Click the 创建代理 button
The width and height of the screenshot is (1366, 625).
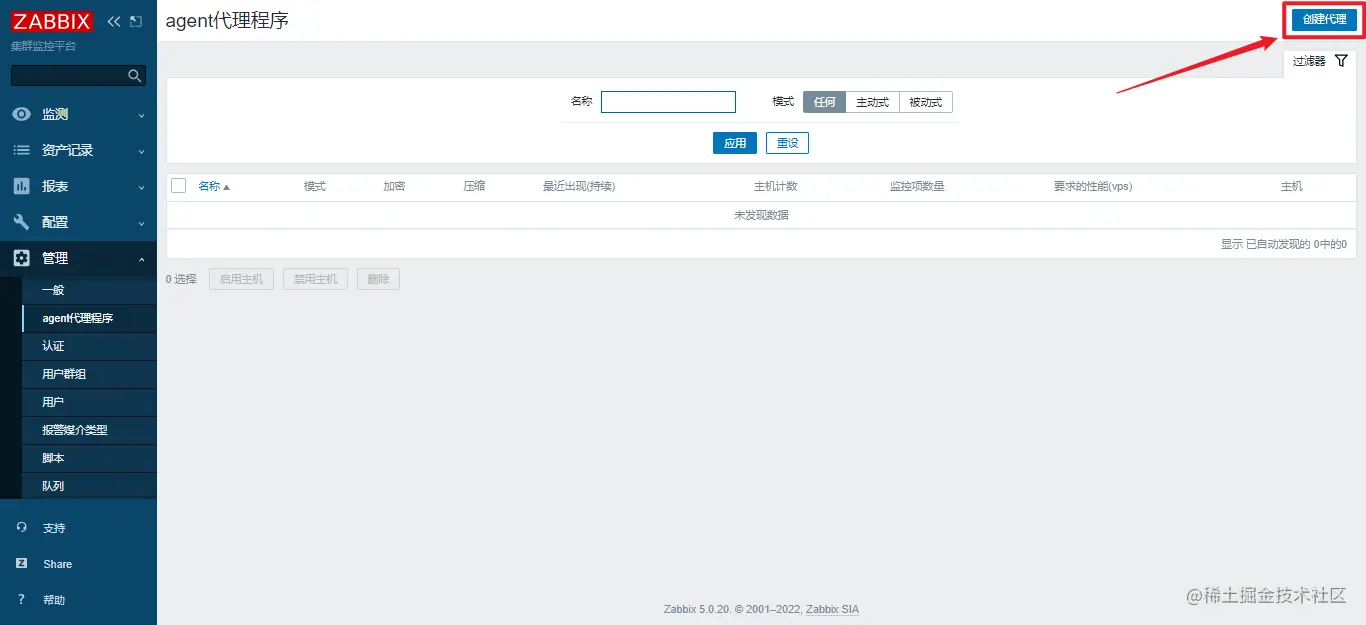point(1324,19)
